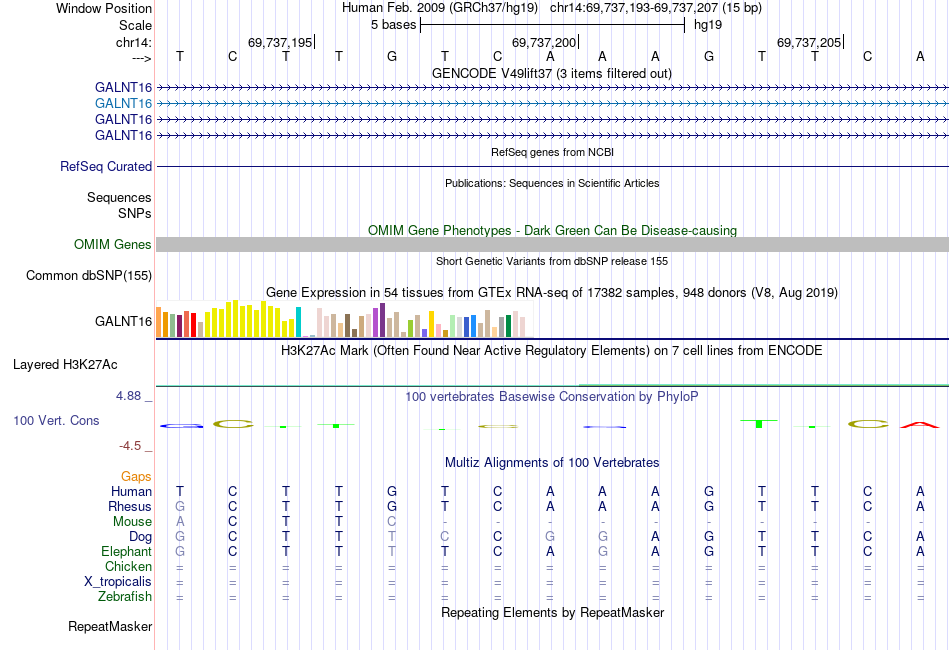950x650 pixels.
Task: Open the H3K27Ac Mark ENCODE track title
Action: point(552,351)
